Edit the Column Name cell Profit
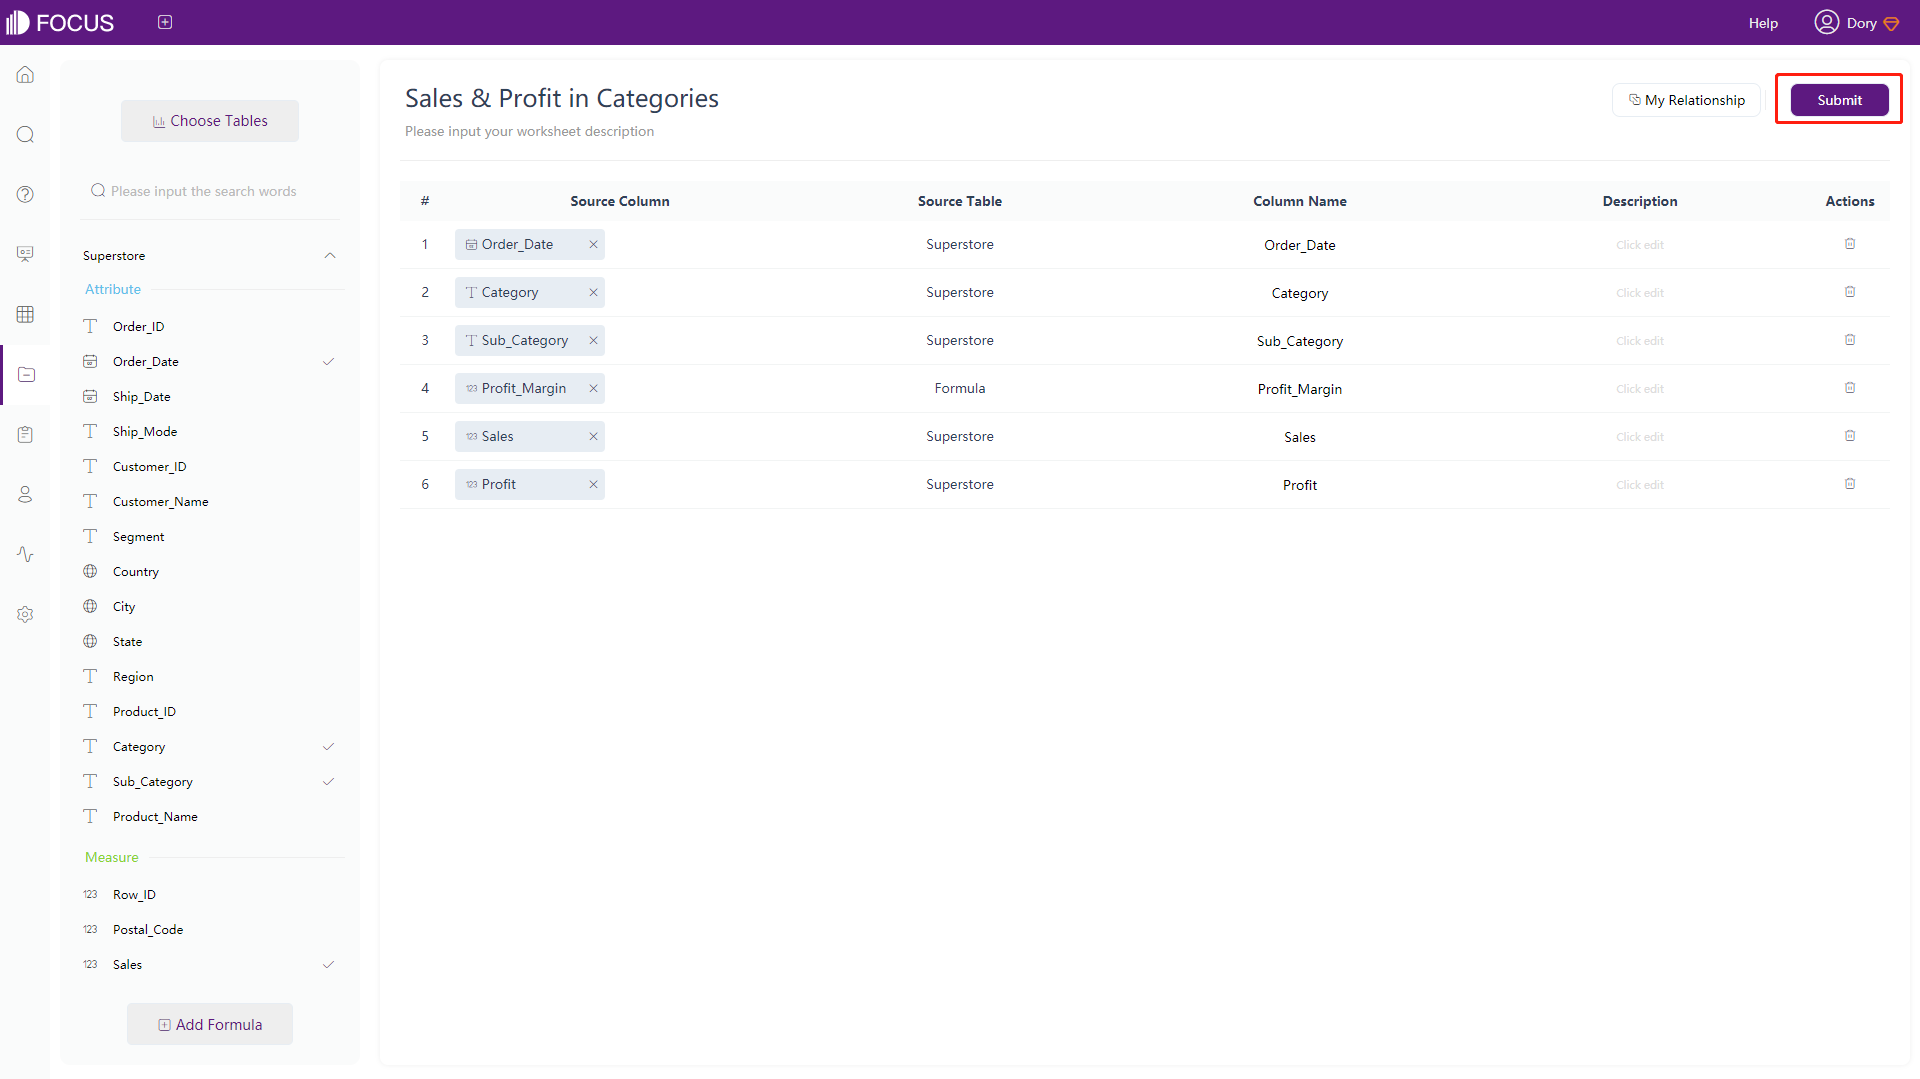1920x1079 pixels. (x=1299, y=485)
